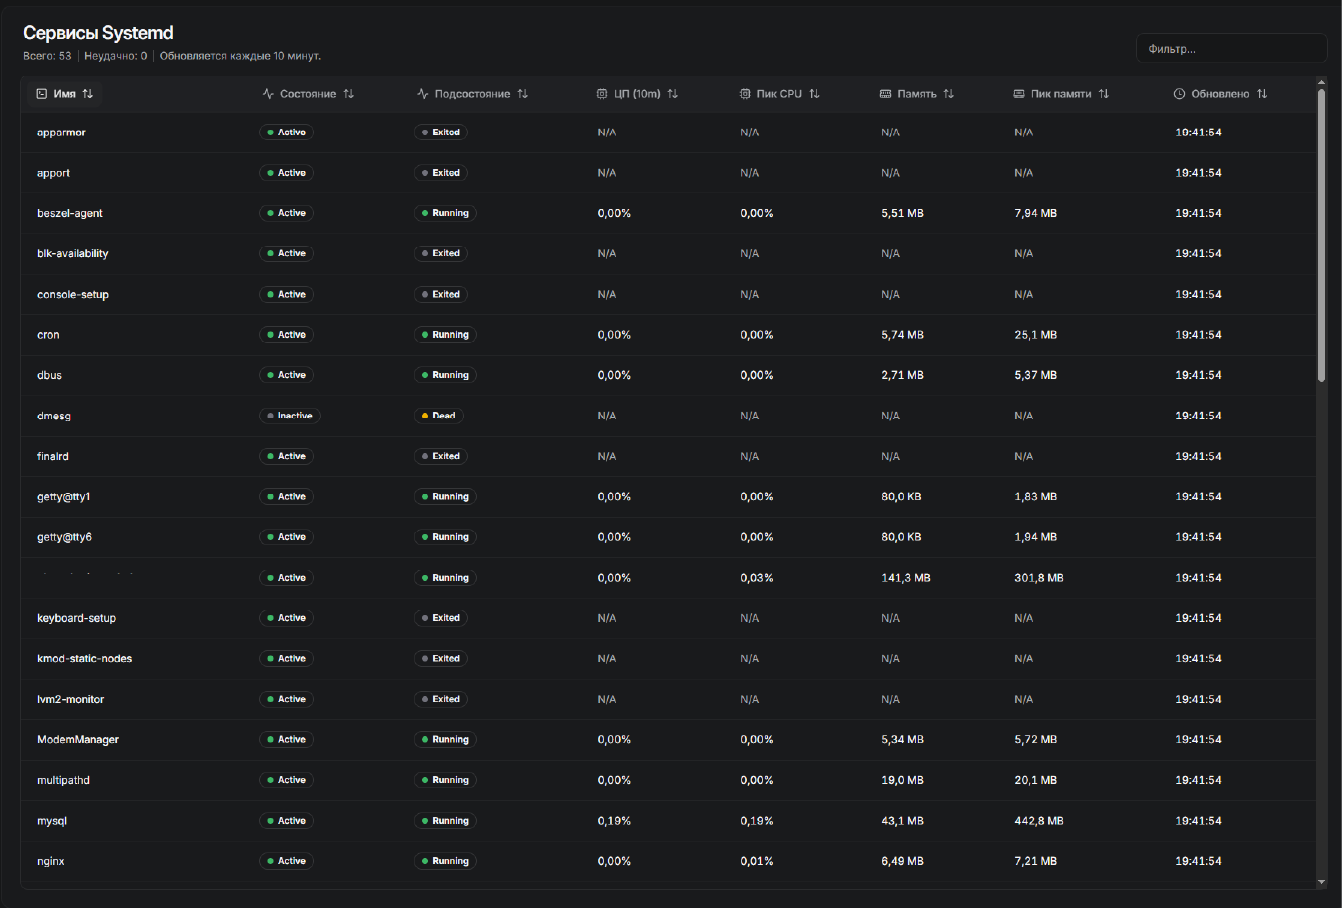Click the "Dead" badge in dmesg row
Image resolution: width=1342 pixels, height=909 pixels.
[439, 416]
